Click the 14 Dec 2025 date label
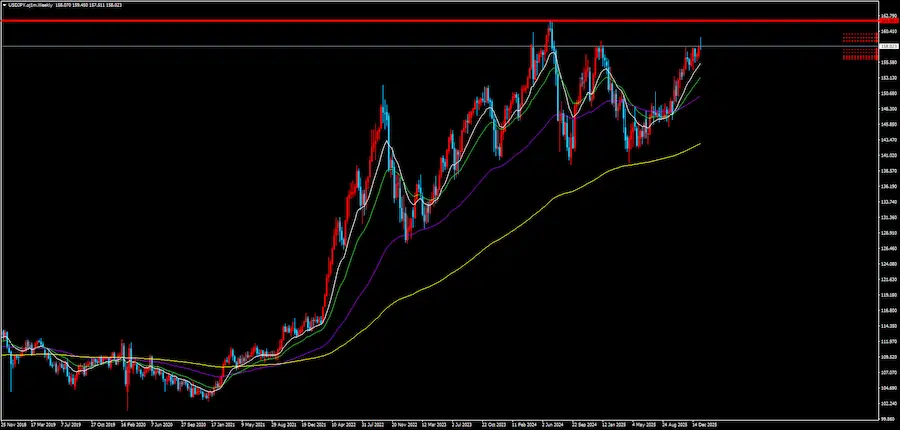 (704, 424)
